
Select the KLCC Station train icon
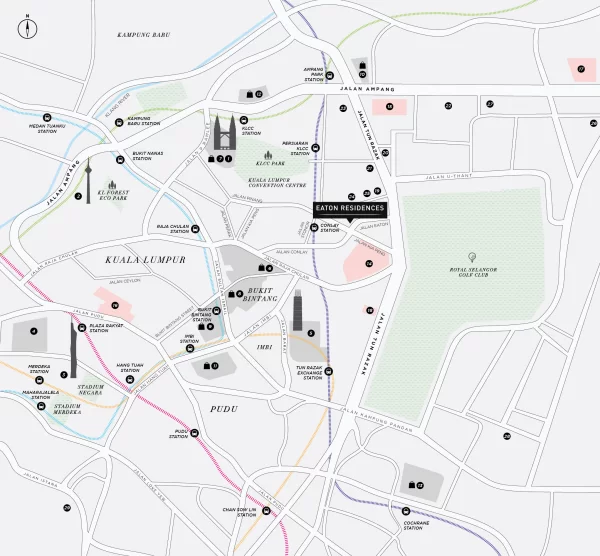244,120
